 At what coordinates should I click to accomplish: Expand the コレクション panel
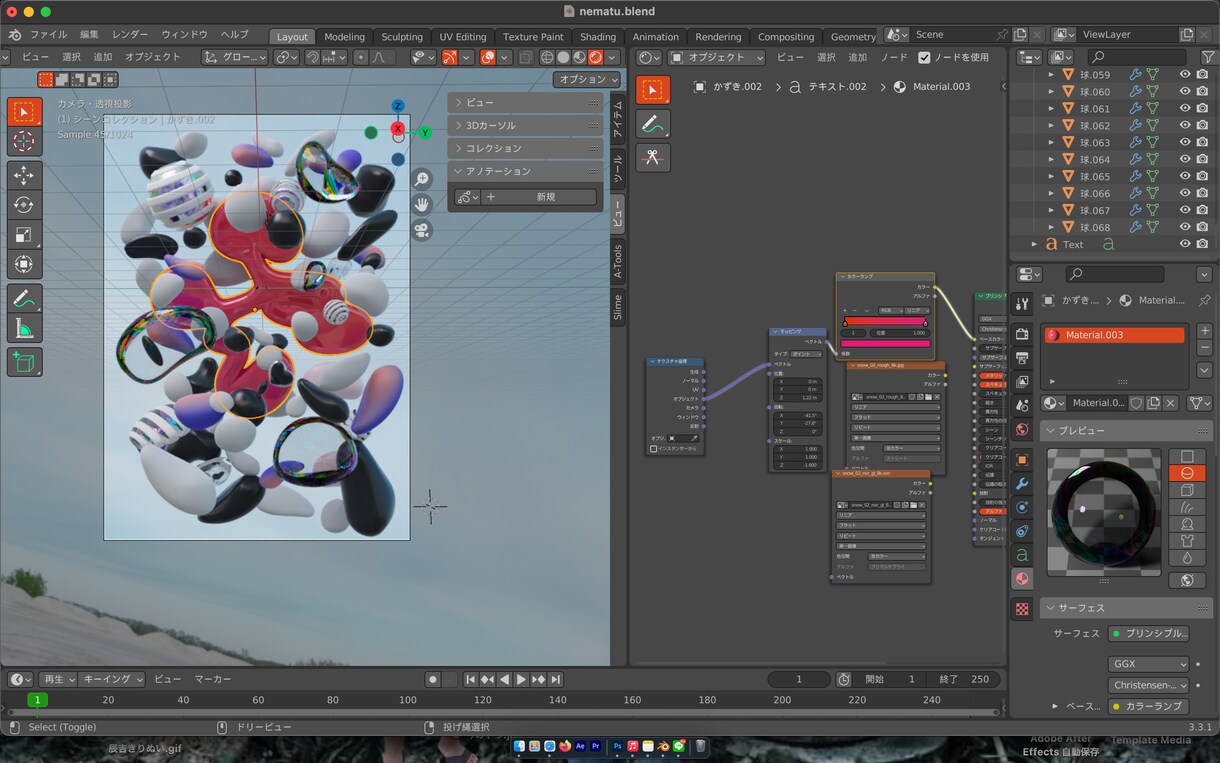click(525, 148)
